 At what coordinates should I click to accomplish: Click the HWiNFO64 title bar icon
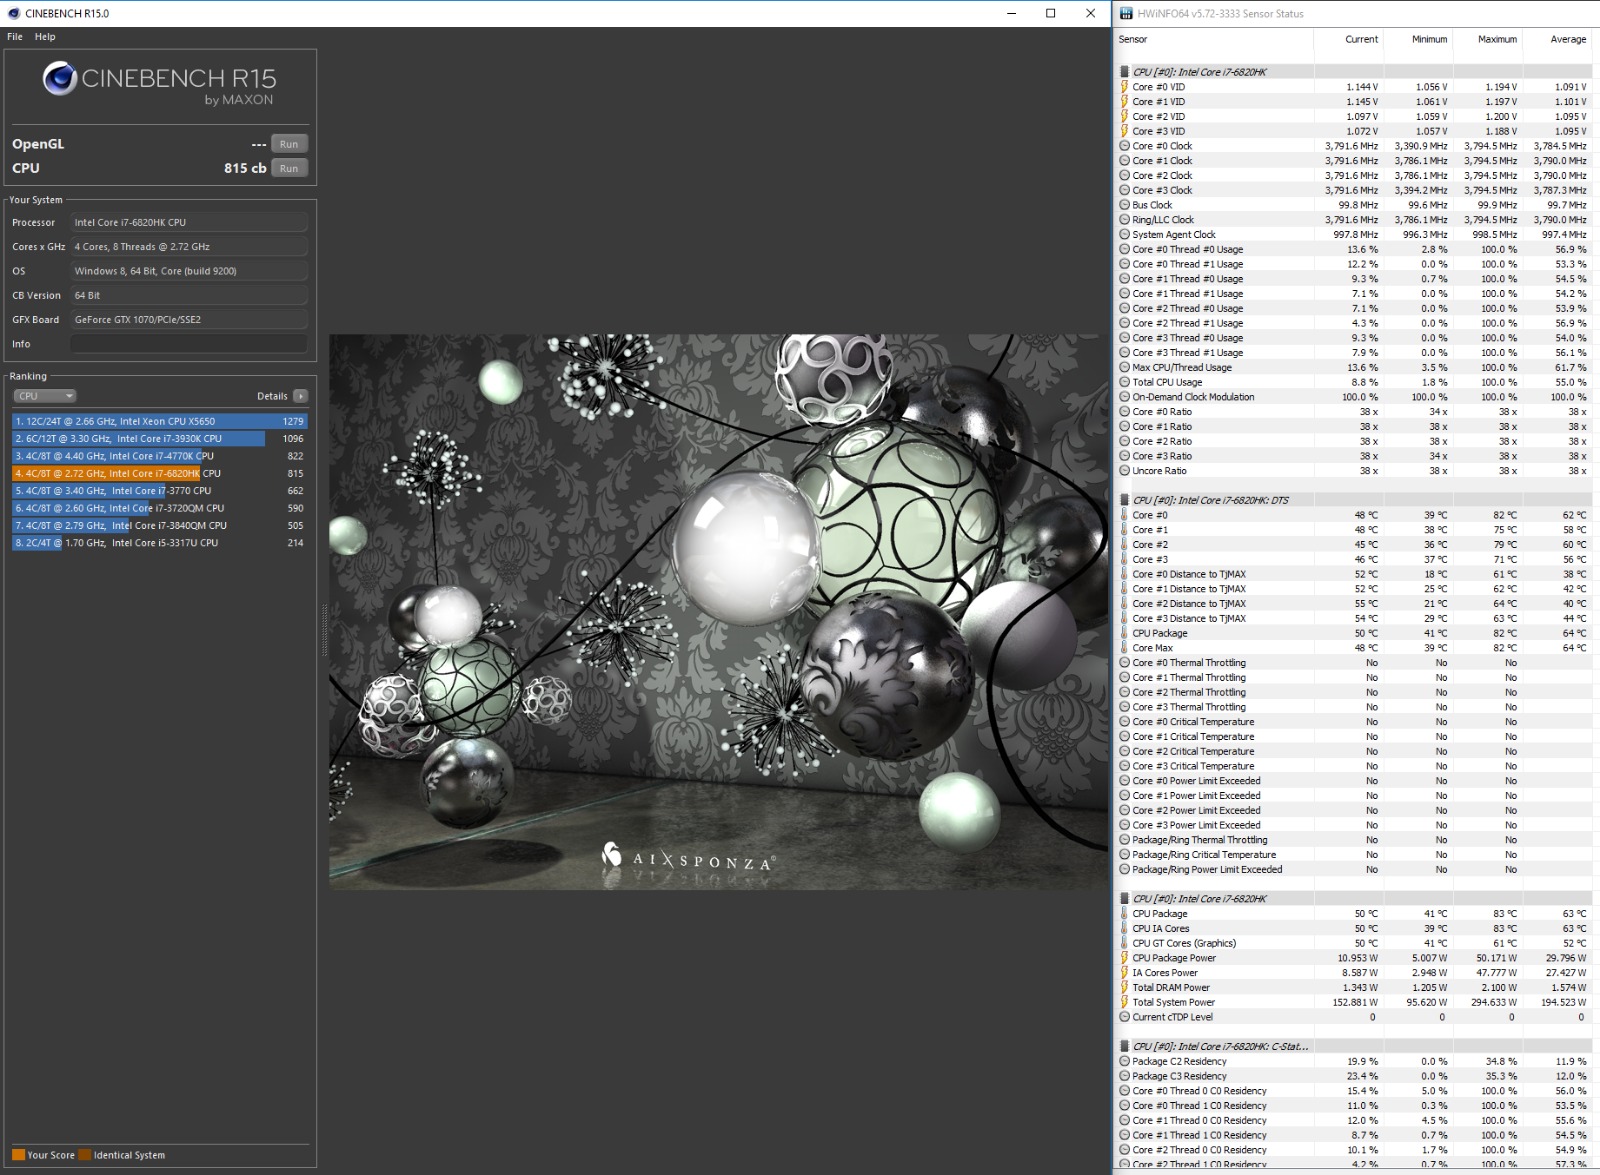coord(1126,13)
